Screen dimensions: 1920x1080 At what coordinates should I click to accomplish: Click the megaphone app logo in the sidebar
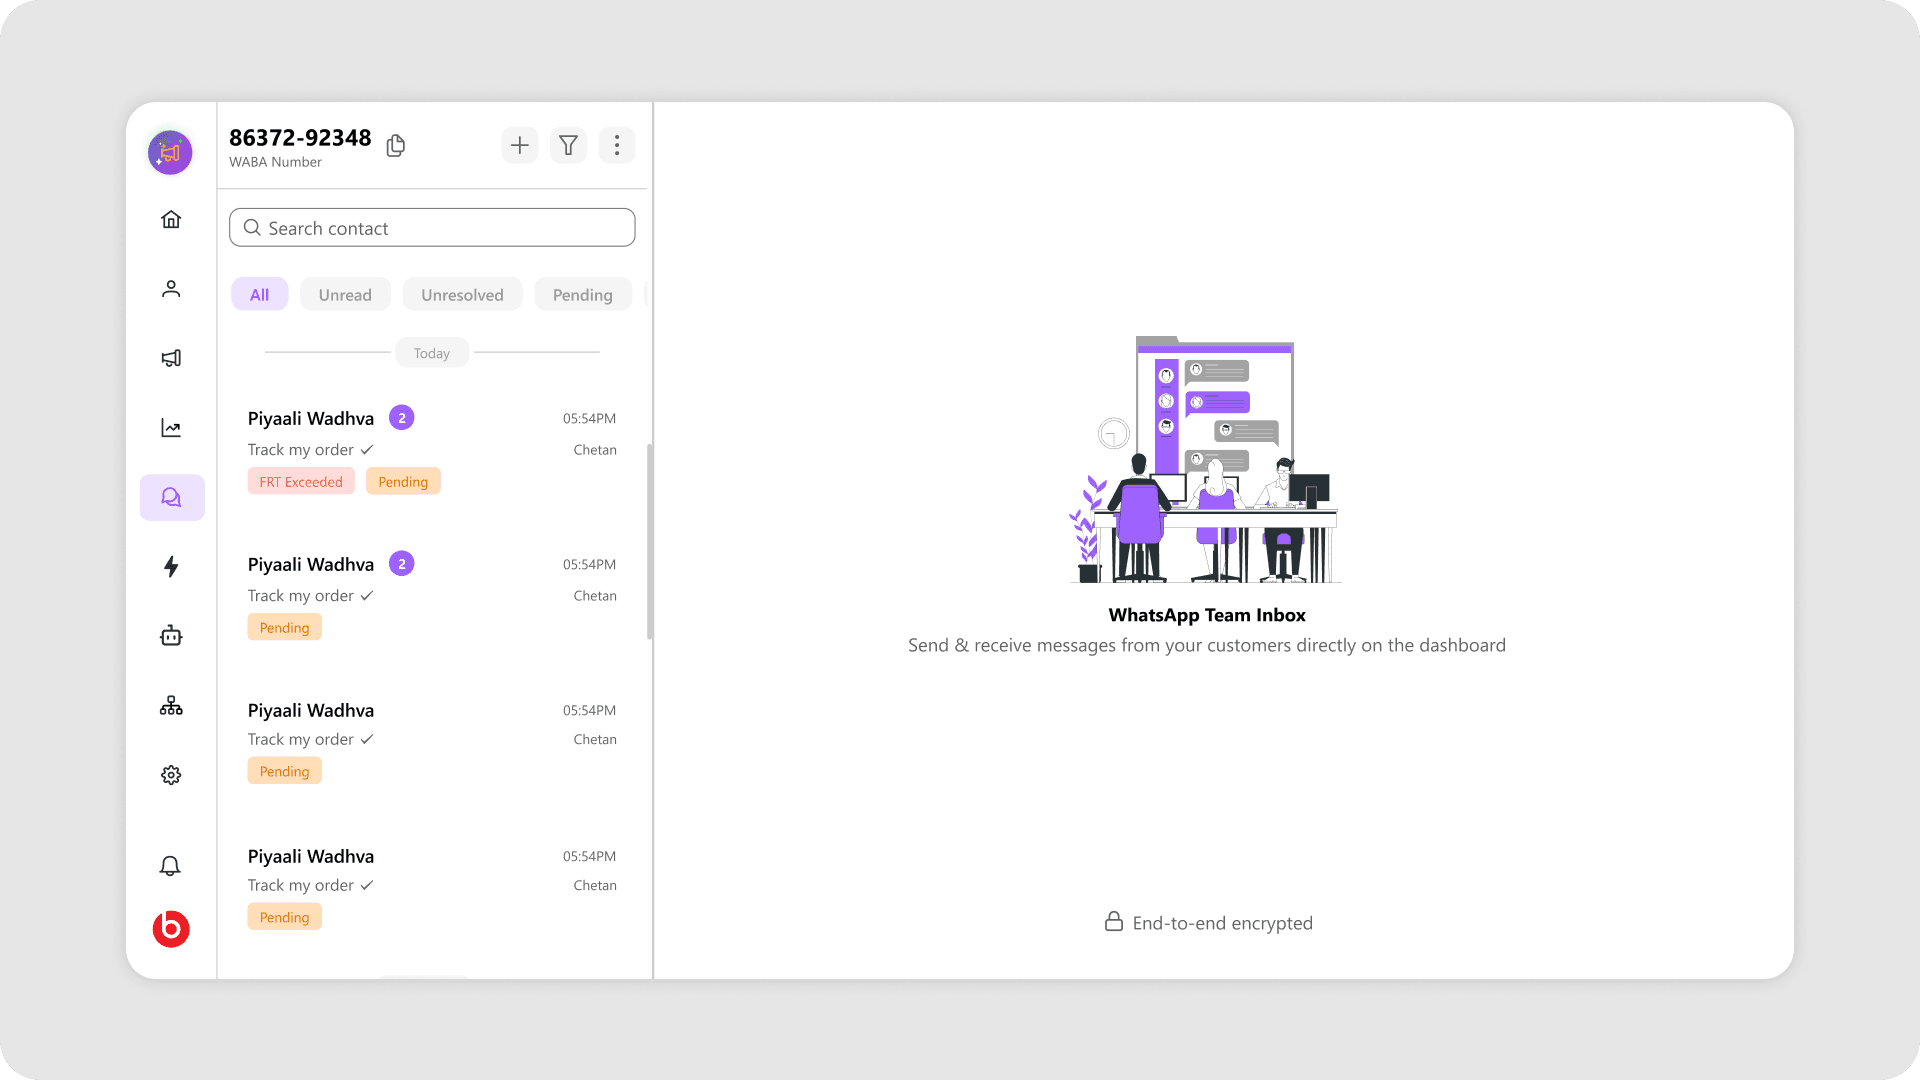[x=170, y=152]
